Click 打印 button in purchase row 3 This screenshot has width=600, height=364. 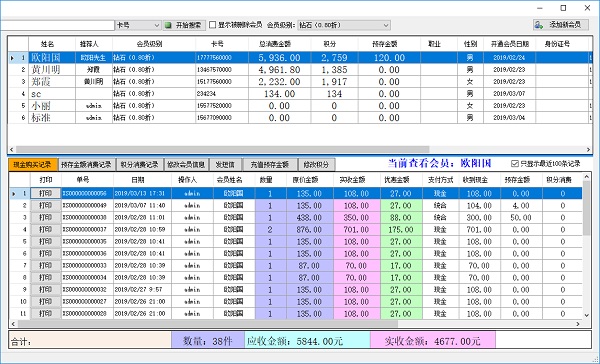pyautogui.click(x=46, y=218)
